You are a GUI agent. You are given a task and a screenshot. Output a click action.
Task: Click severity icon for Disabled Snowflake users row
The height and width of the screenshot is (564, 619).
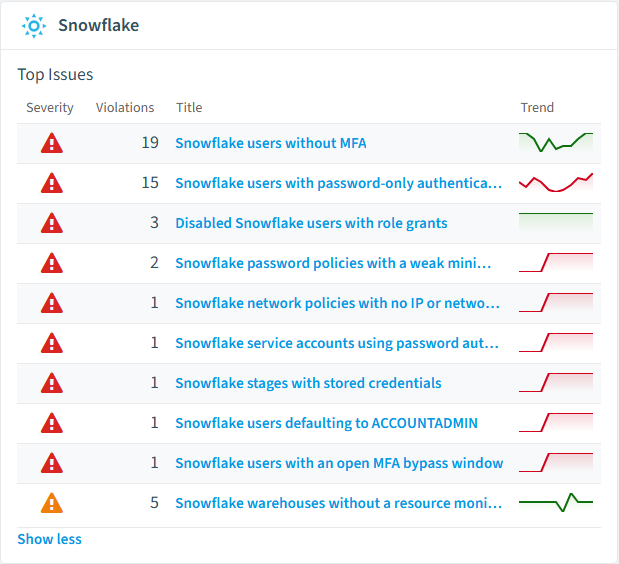(x=52, y=223)
